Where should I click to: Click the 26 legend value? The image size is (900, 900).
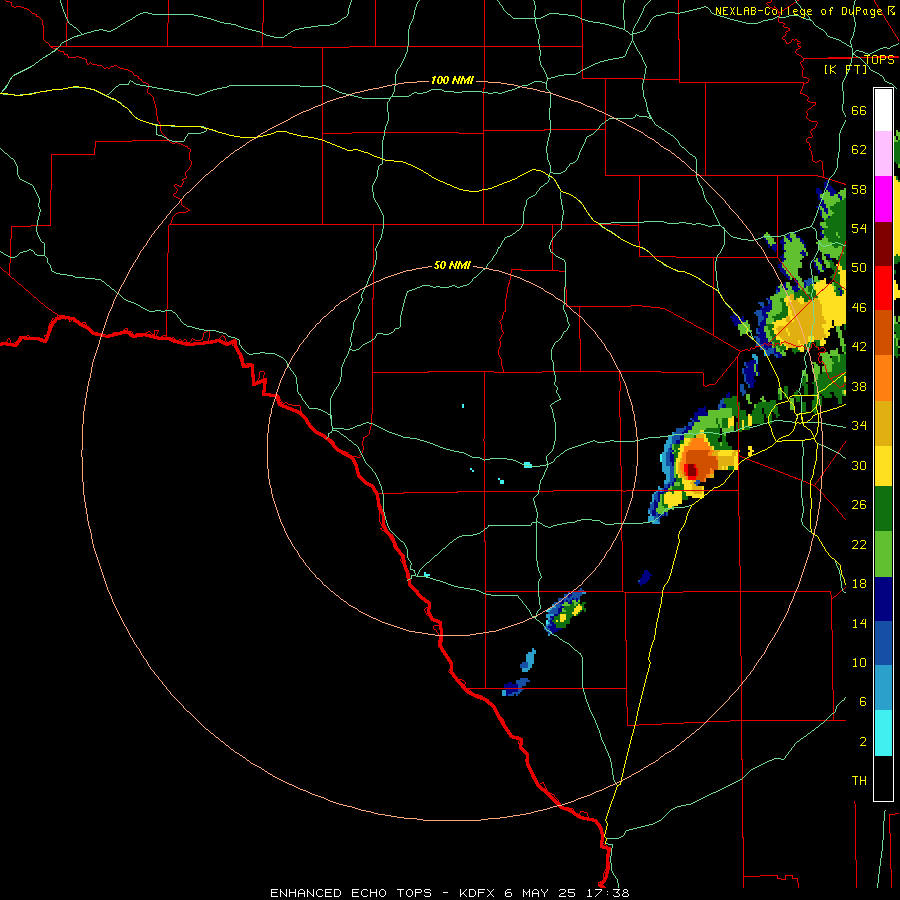pos(859,505)
